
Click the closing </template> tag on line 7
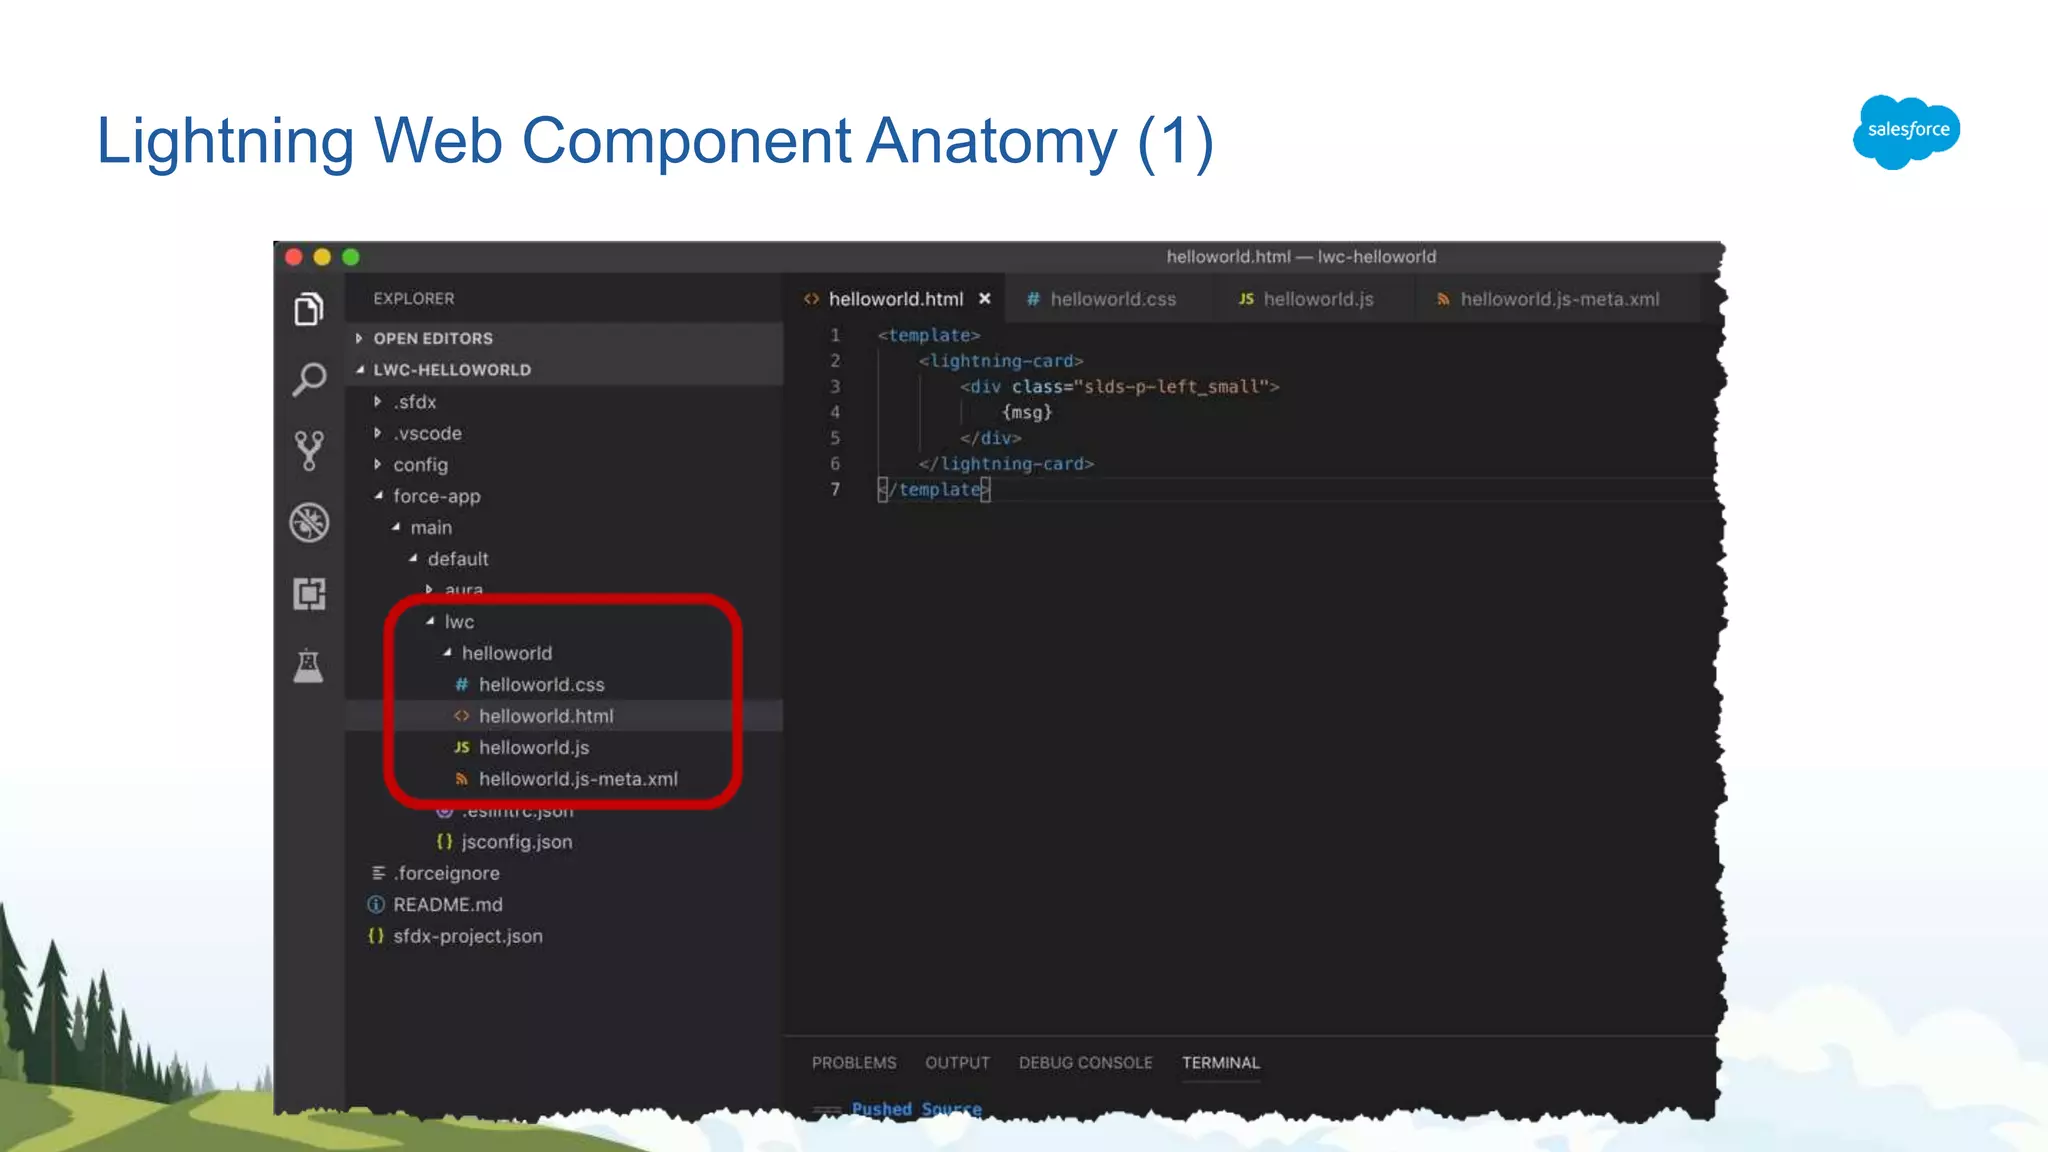point(934,489)
